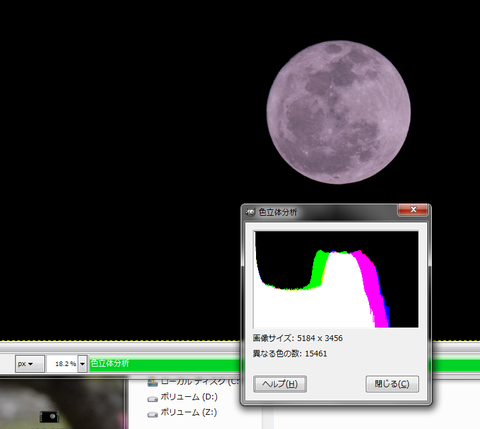Click the Local Disk (C:) drive icon
The width and height of the screenshot is (480, 429).
tap(153, 382)
